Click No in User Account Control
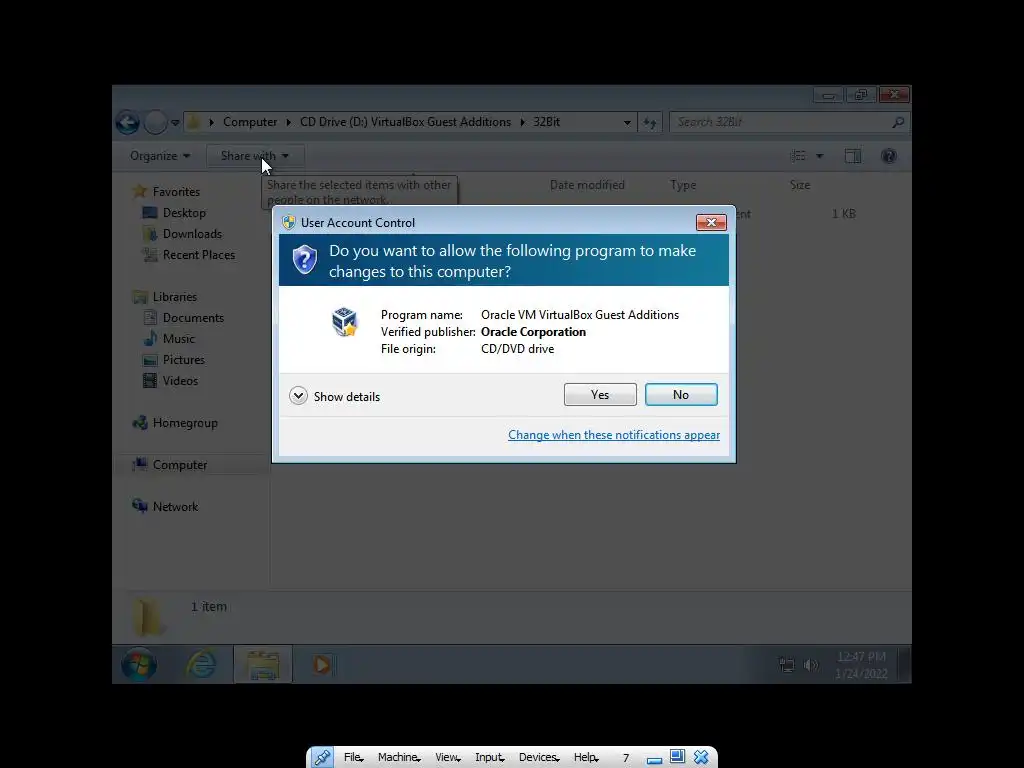The width and height of the screenshot is (1024, 768). tap(681, 394)
